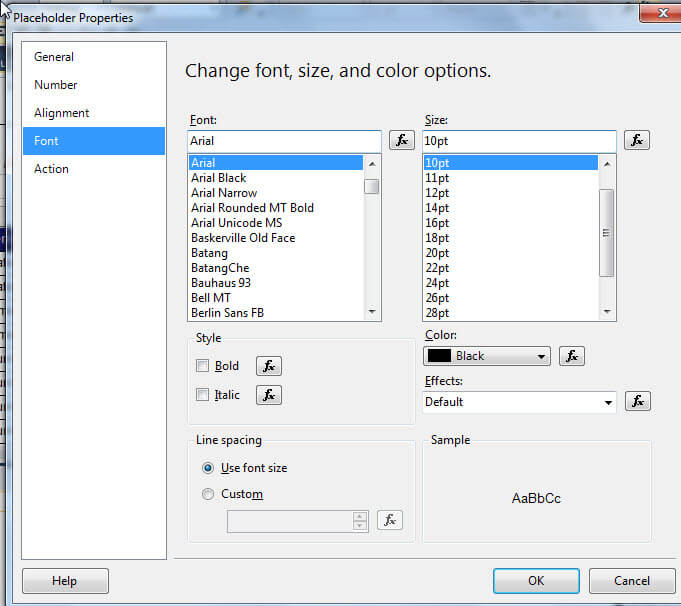
Task: Click the Cancel button
Action: (632, 581)
